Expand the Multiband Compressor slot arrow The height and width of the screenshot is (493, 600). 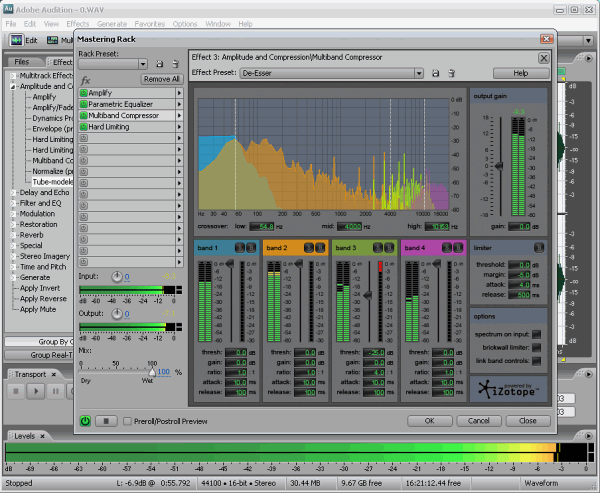(179, 116)
